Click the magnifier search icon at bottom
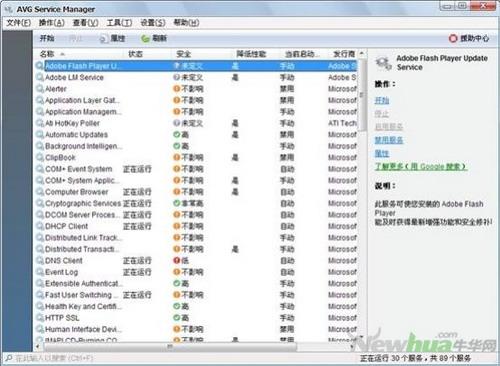This screenshot has height=366, width=500. (x=8, y=358)
